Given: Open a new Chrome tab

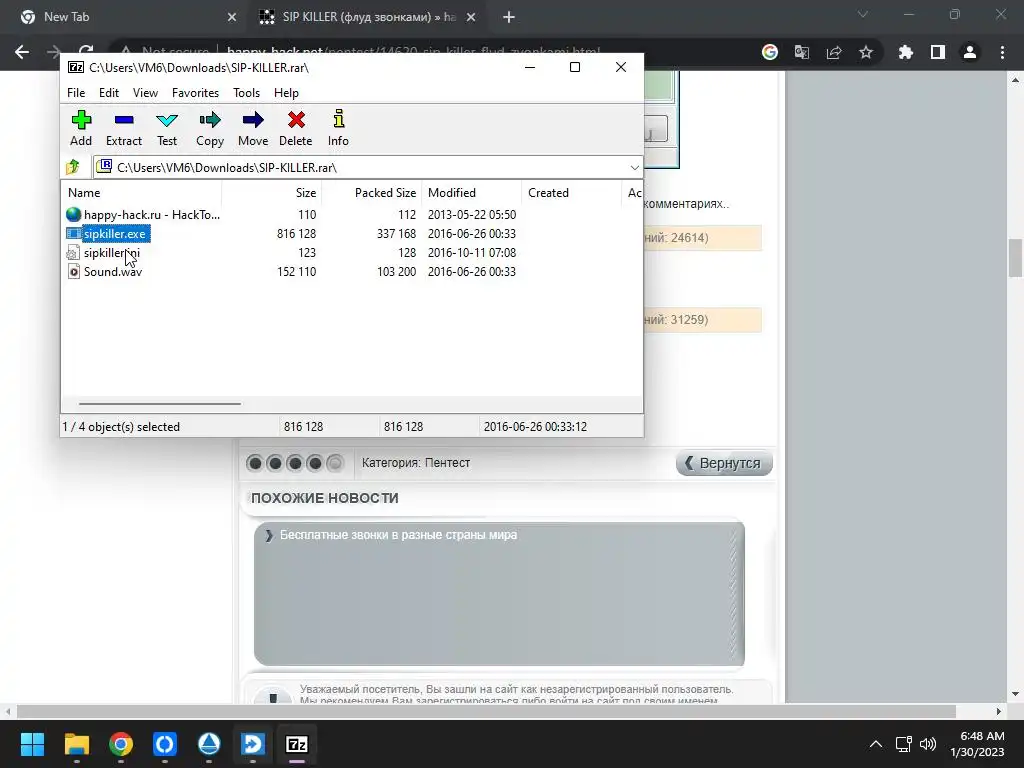Looking at the screenshot, I should pos(509,18).
